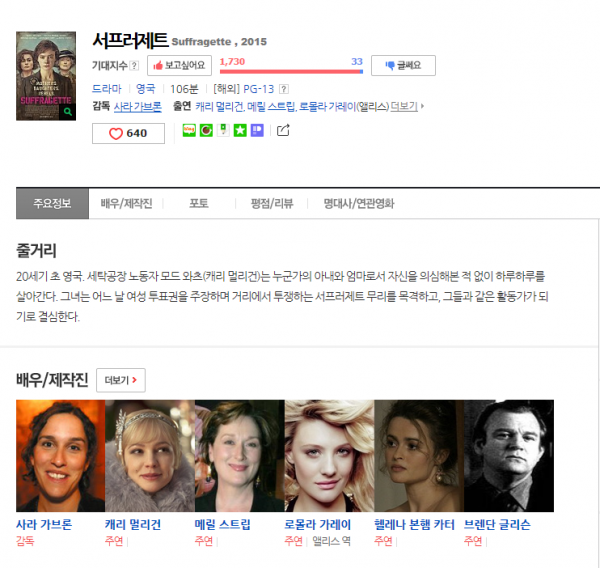Open the 평점/리뷰 tab
Viewport: 600px width, 568px height.
(x=270, y=203)
